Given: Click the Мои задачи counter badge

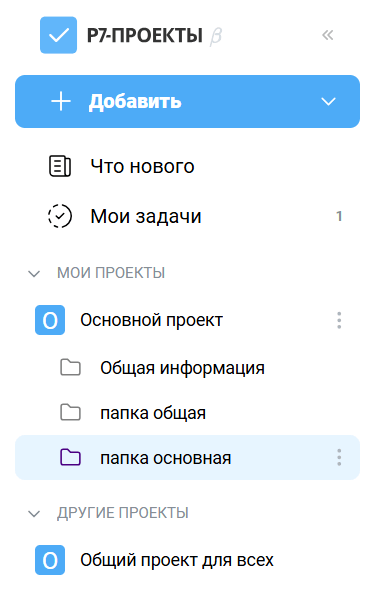Looking at the screenshot, I should tap(339, 216).
